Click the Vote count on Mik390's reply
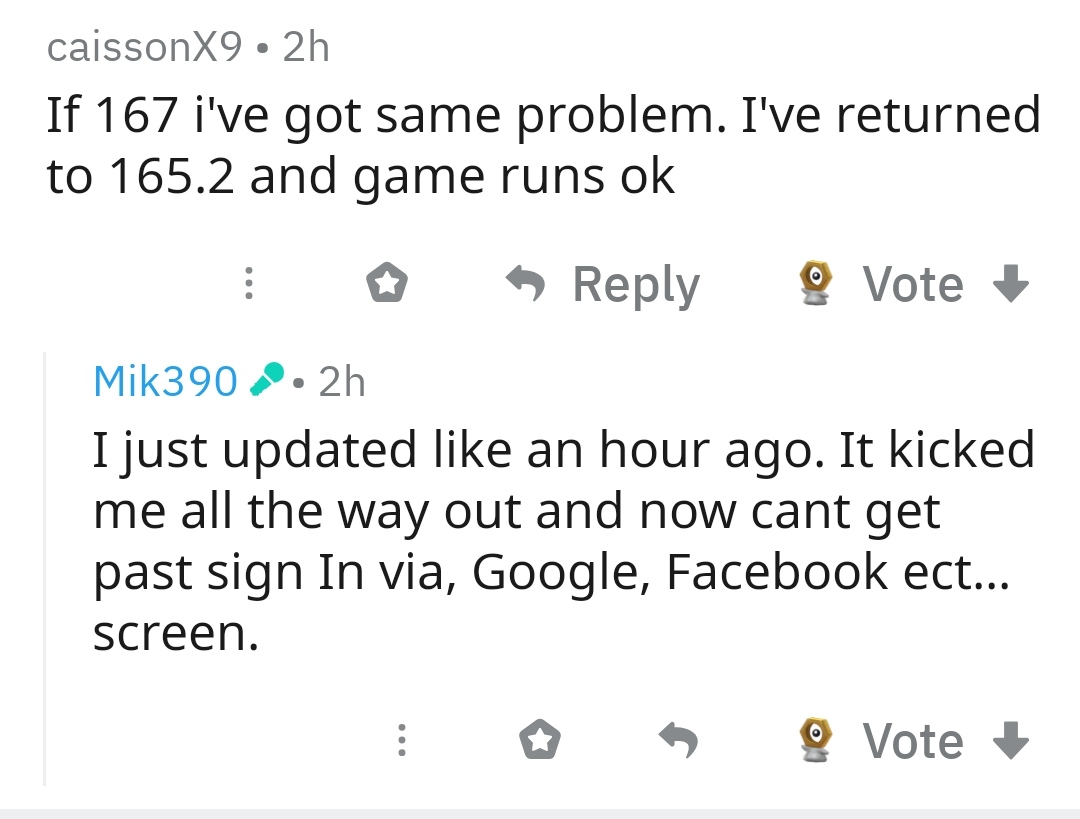Image resolution: width=1080 pixels, height=819 pixels. 912,741
